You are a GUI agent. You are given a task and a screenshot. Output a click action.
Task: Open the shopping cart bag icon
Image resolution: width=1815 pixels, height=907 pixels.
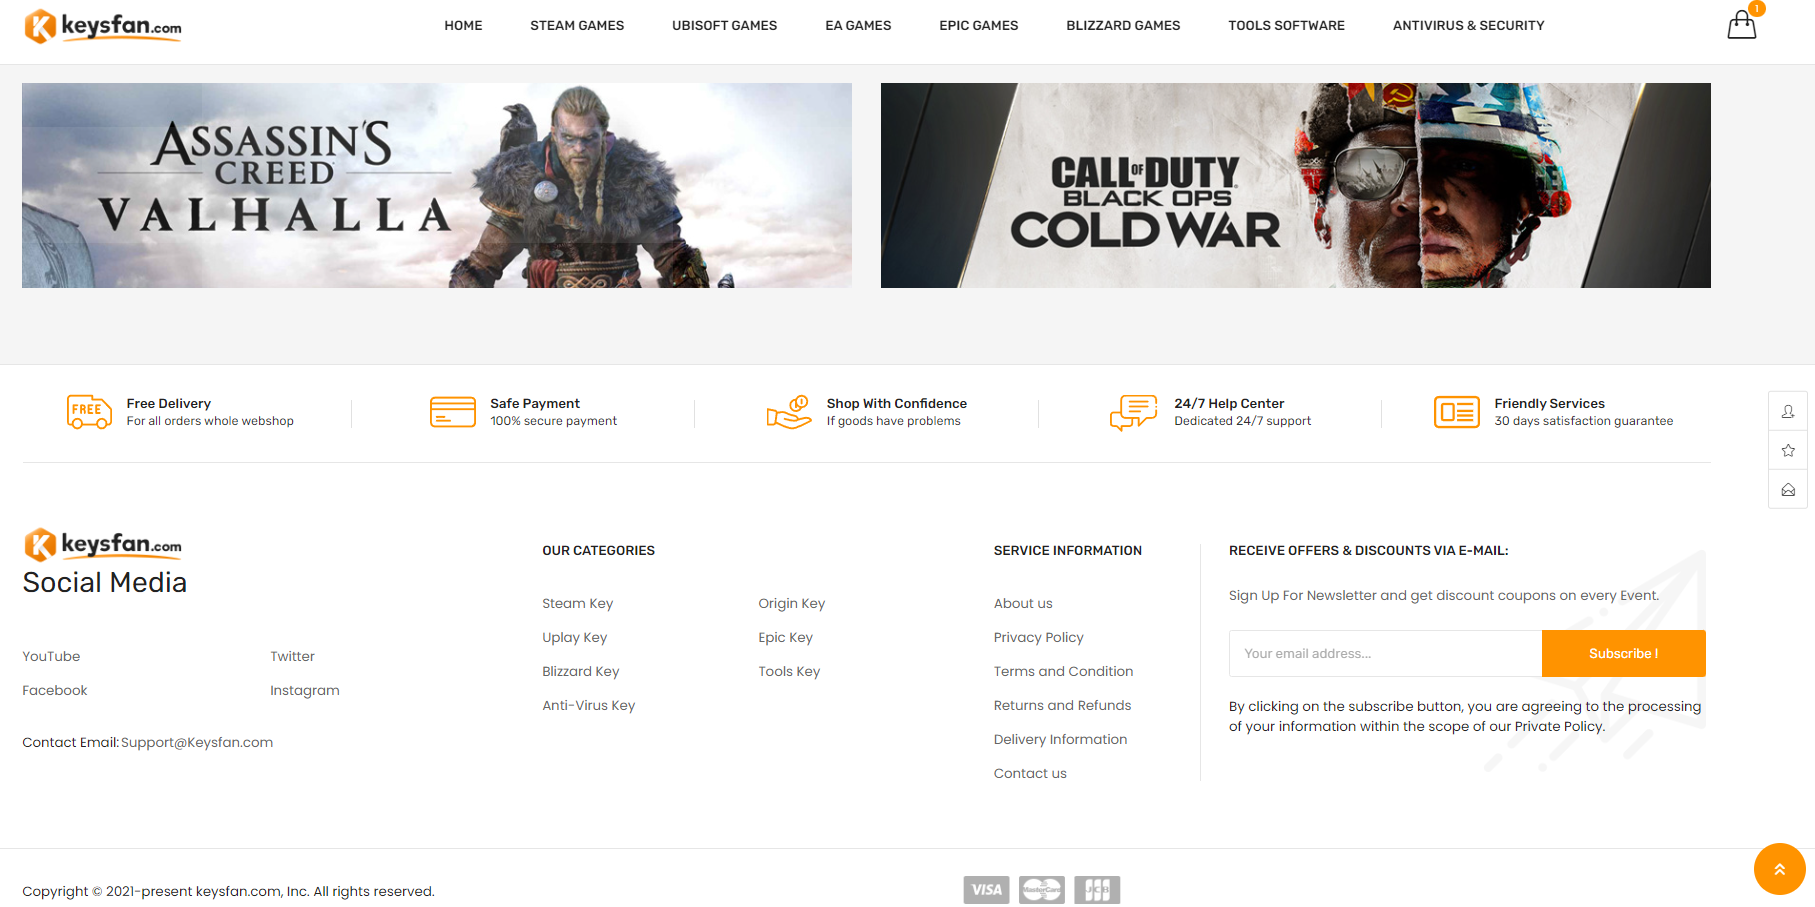coord(1741,25)
